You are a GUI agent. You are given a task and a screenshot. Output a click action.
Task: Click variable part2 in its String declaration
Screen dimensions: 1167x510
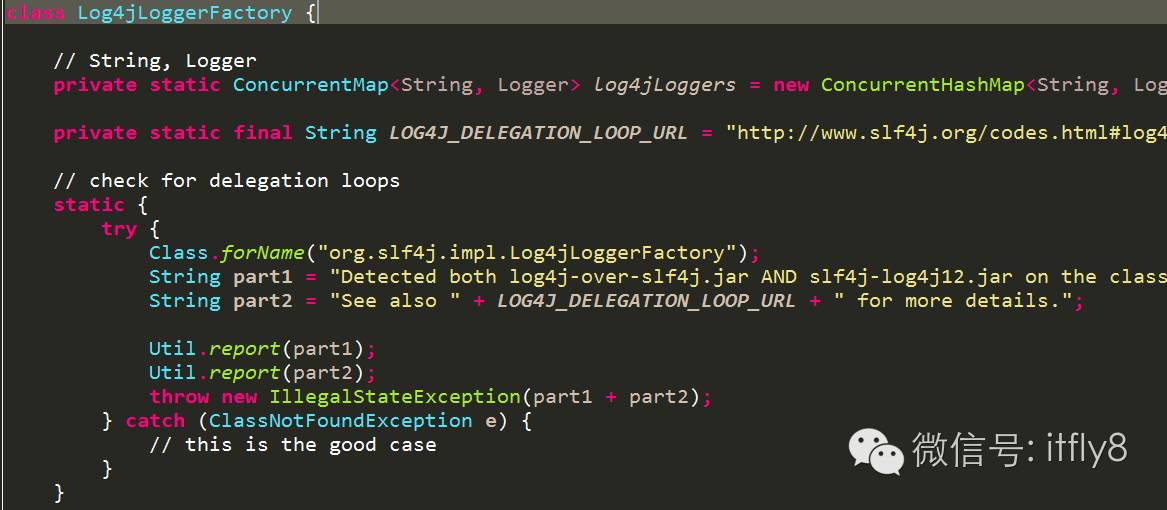[x=263, y=301]
